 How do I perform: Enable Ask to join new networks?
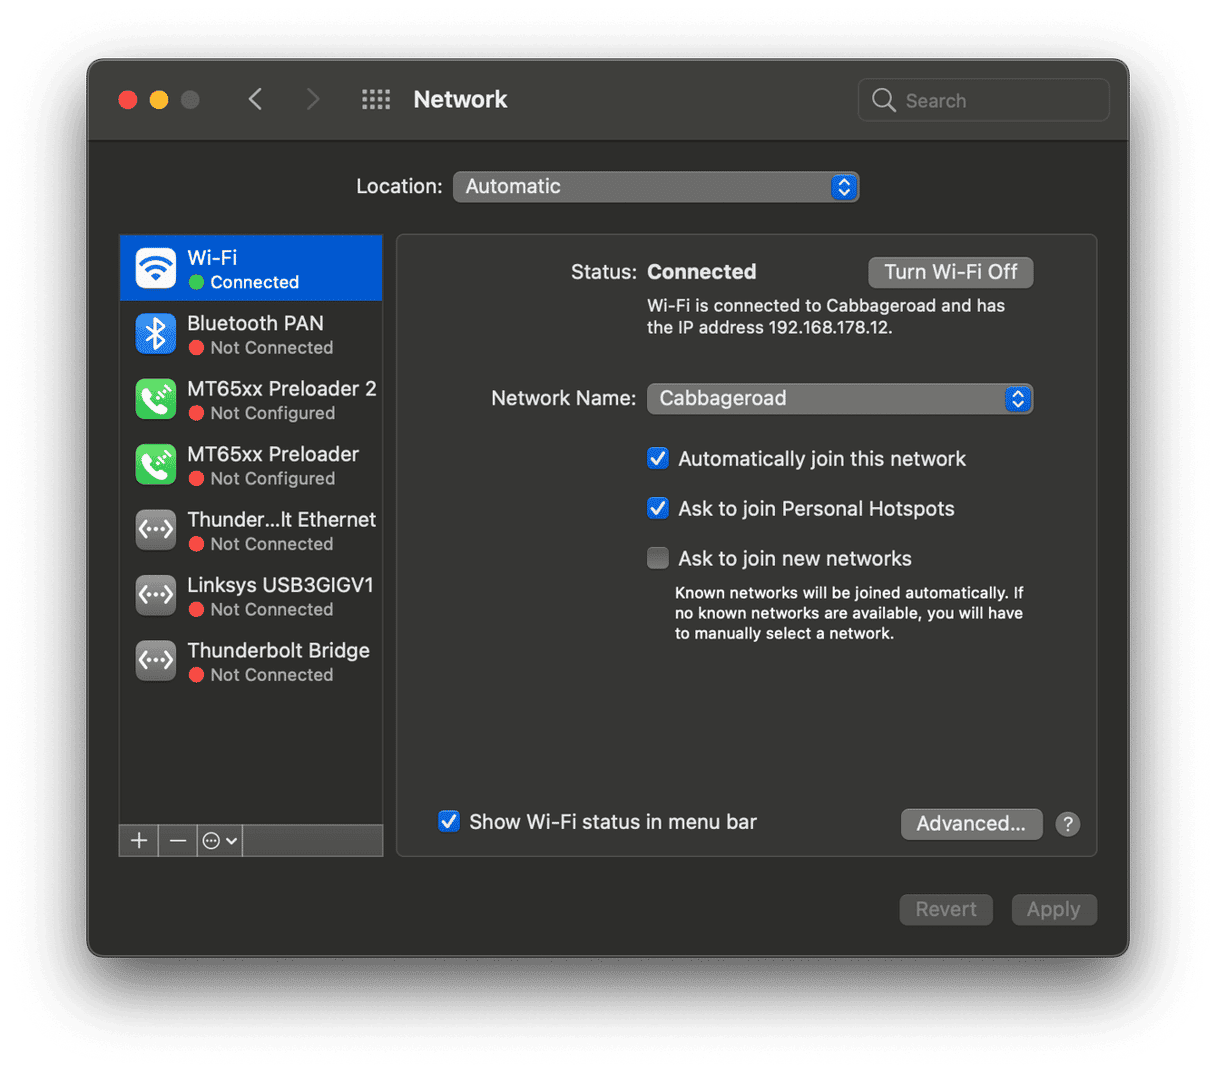pos(657,558)
